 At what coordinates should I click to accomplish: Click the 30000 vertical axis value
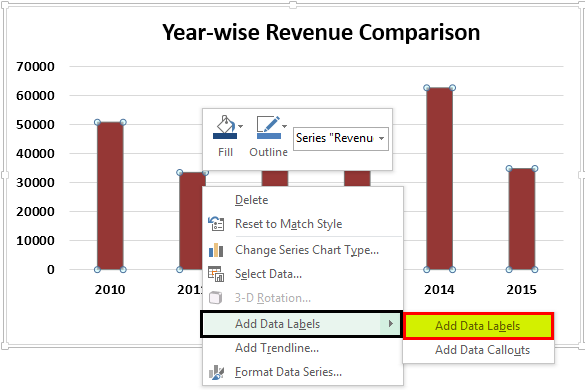coord(35,183)
